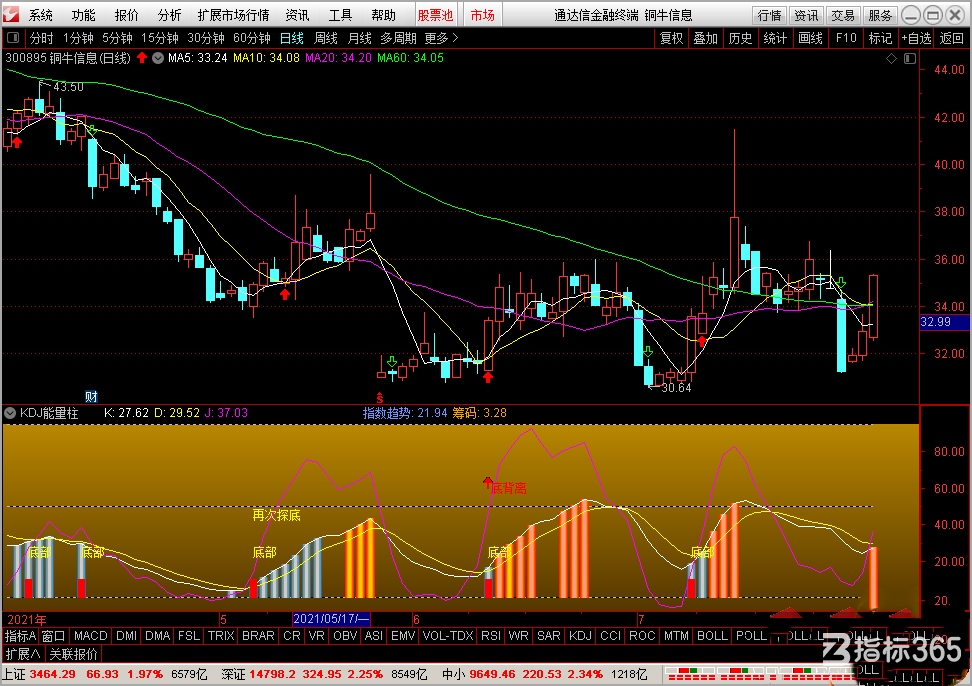The image size is (972, 686).
Task: Collapse the 扩展∧ expander
Action: click(23, 654)
